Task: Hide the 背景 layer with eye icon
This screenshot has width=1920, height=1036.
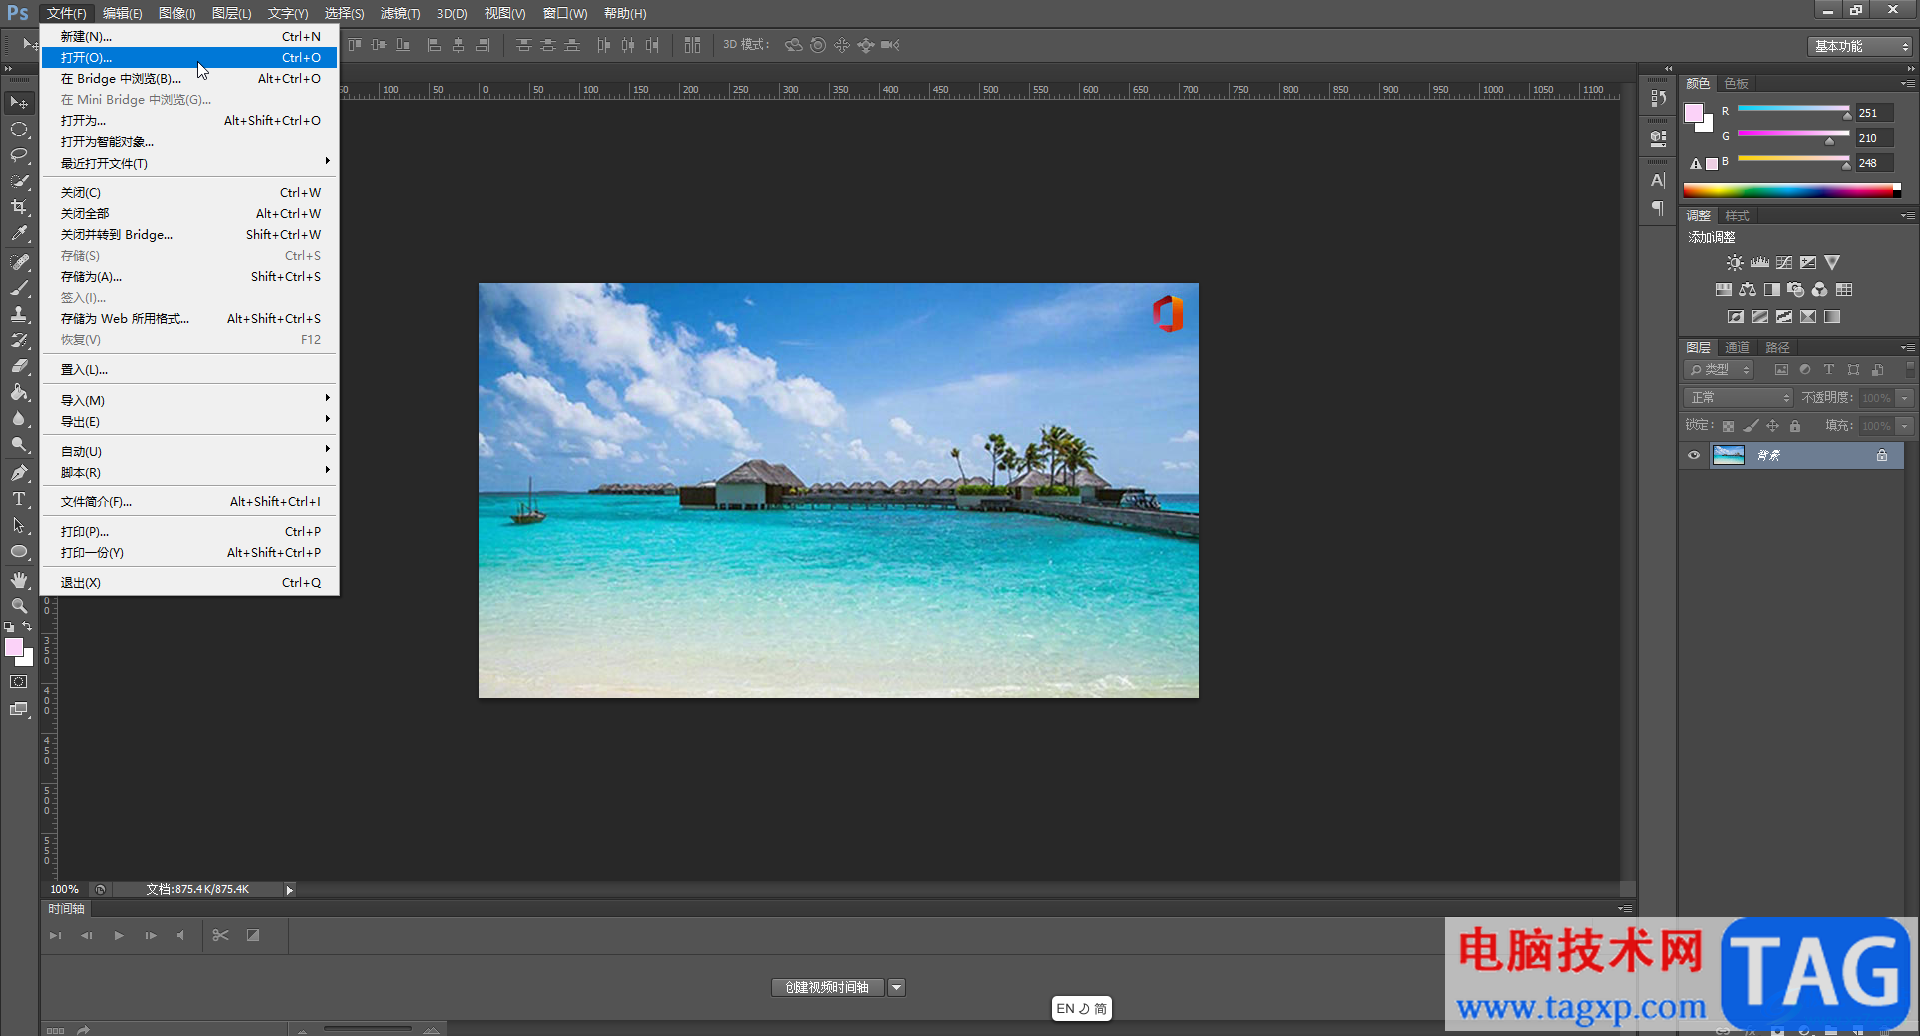Action: 1694,456
